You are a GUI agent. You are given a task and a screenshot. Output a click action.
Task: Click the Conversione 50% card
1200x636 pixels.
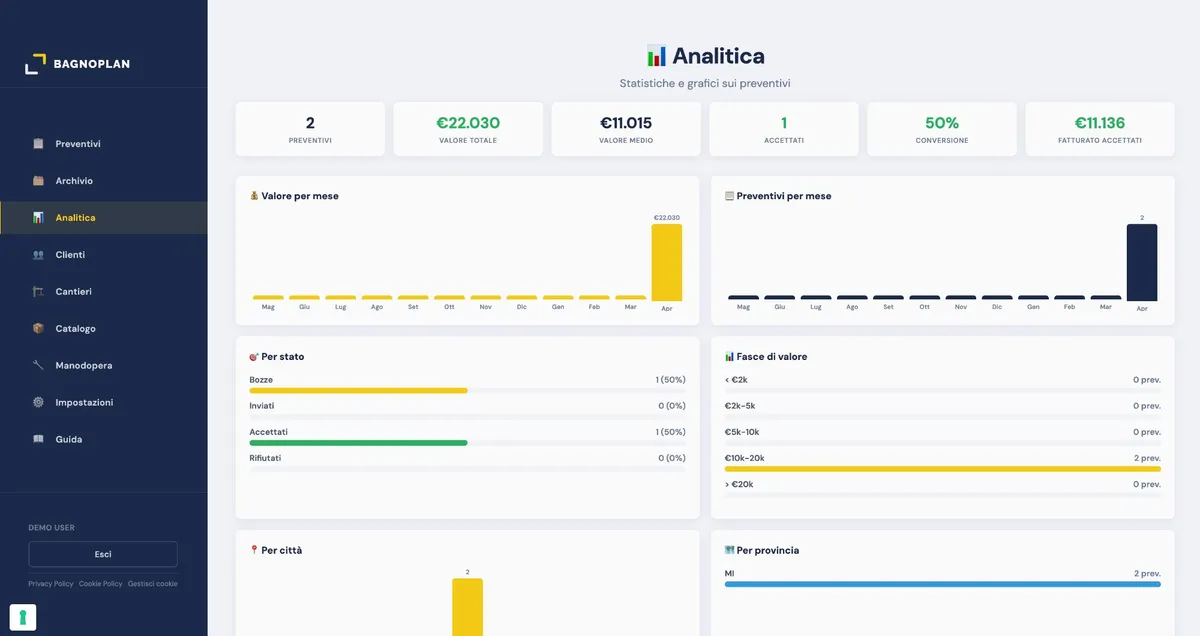point(942,129)
